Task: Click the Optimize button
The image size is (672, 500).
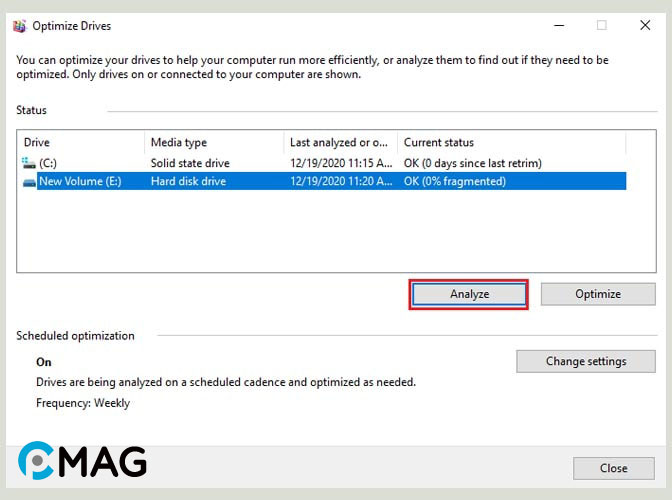Action: click(x=598, y=294)
